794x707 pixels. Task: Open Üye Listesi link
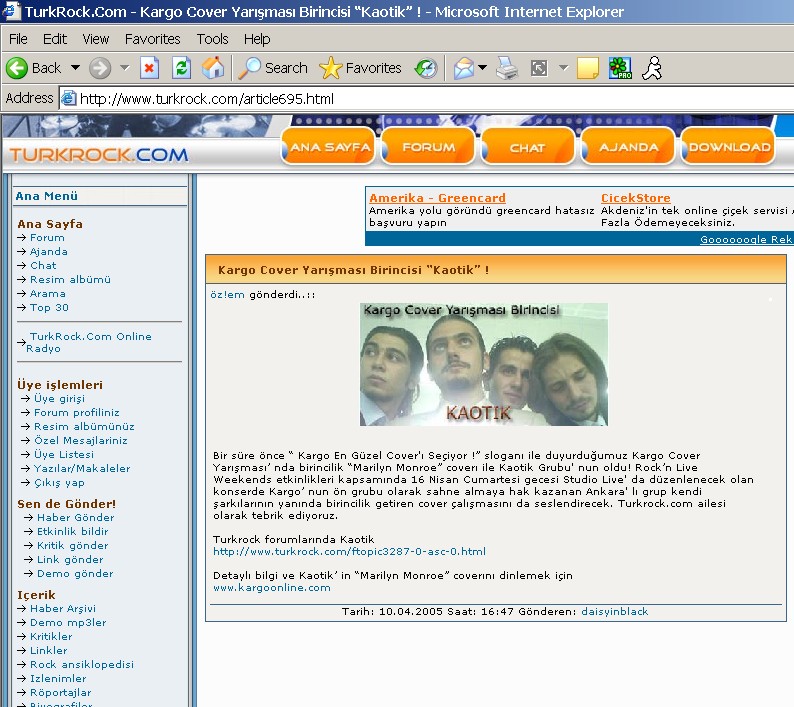tap(64, 455)
